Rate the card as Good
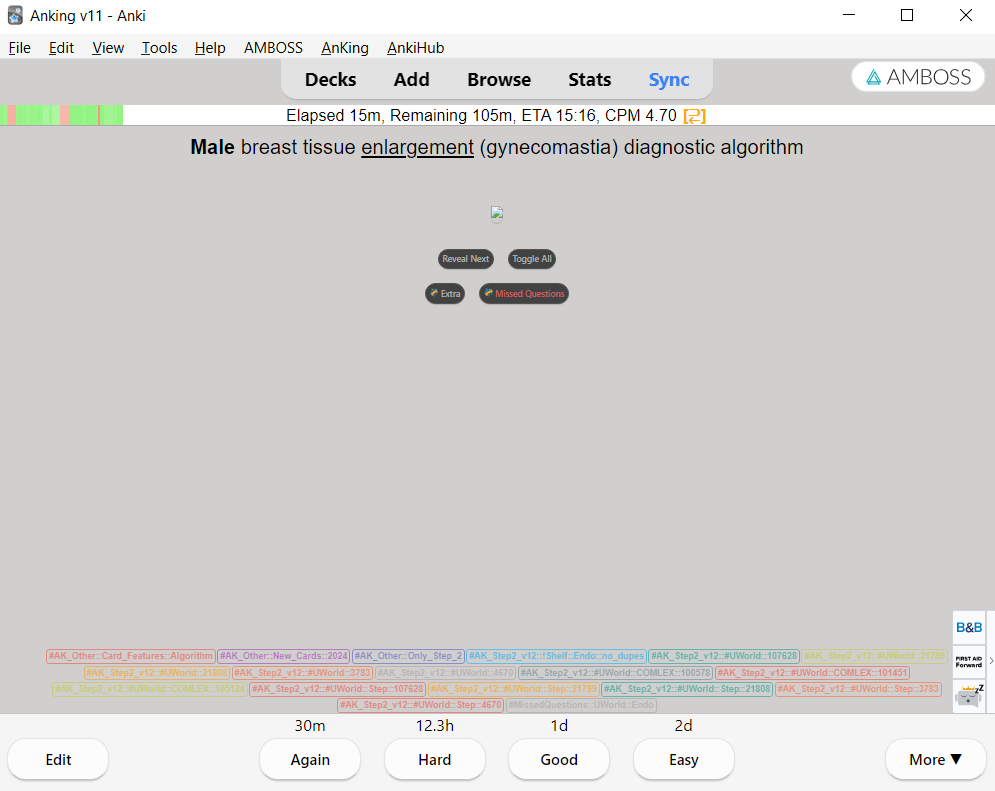 coord(559,760)
